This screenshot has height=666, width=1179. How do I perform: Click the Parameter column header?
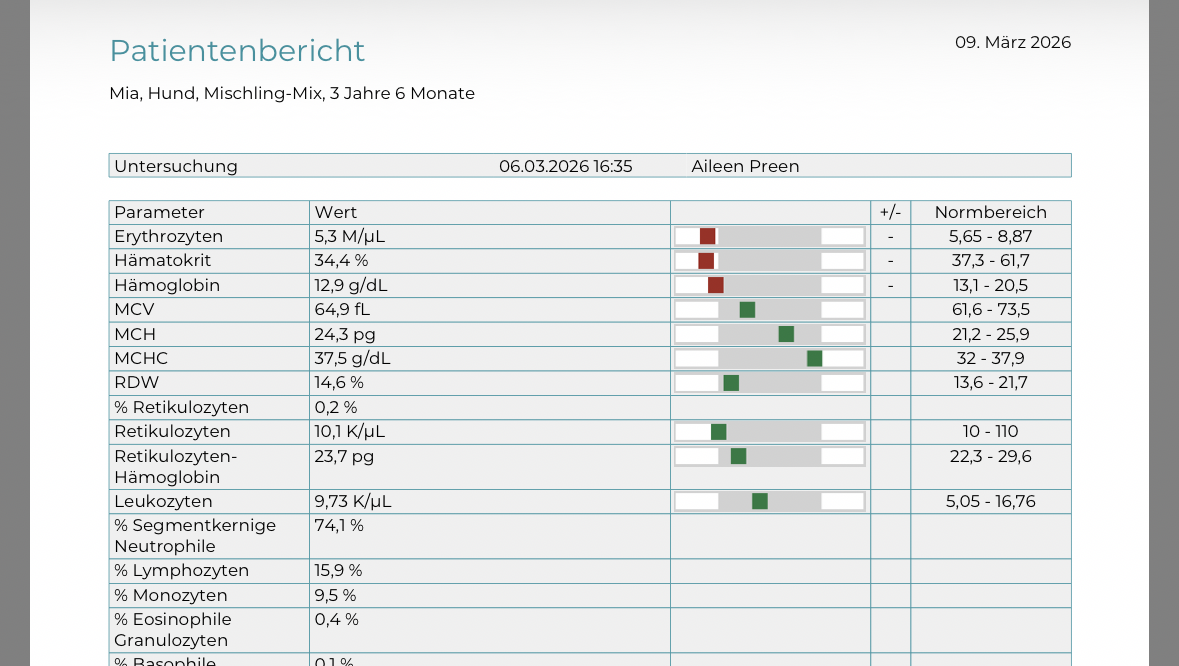point(159,213)
